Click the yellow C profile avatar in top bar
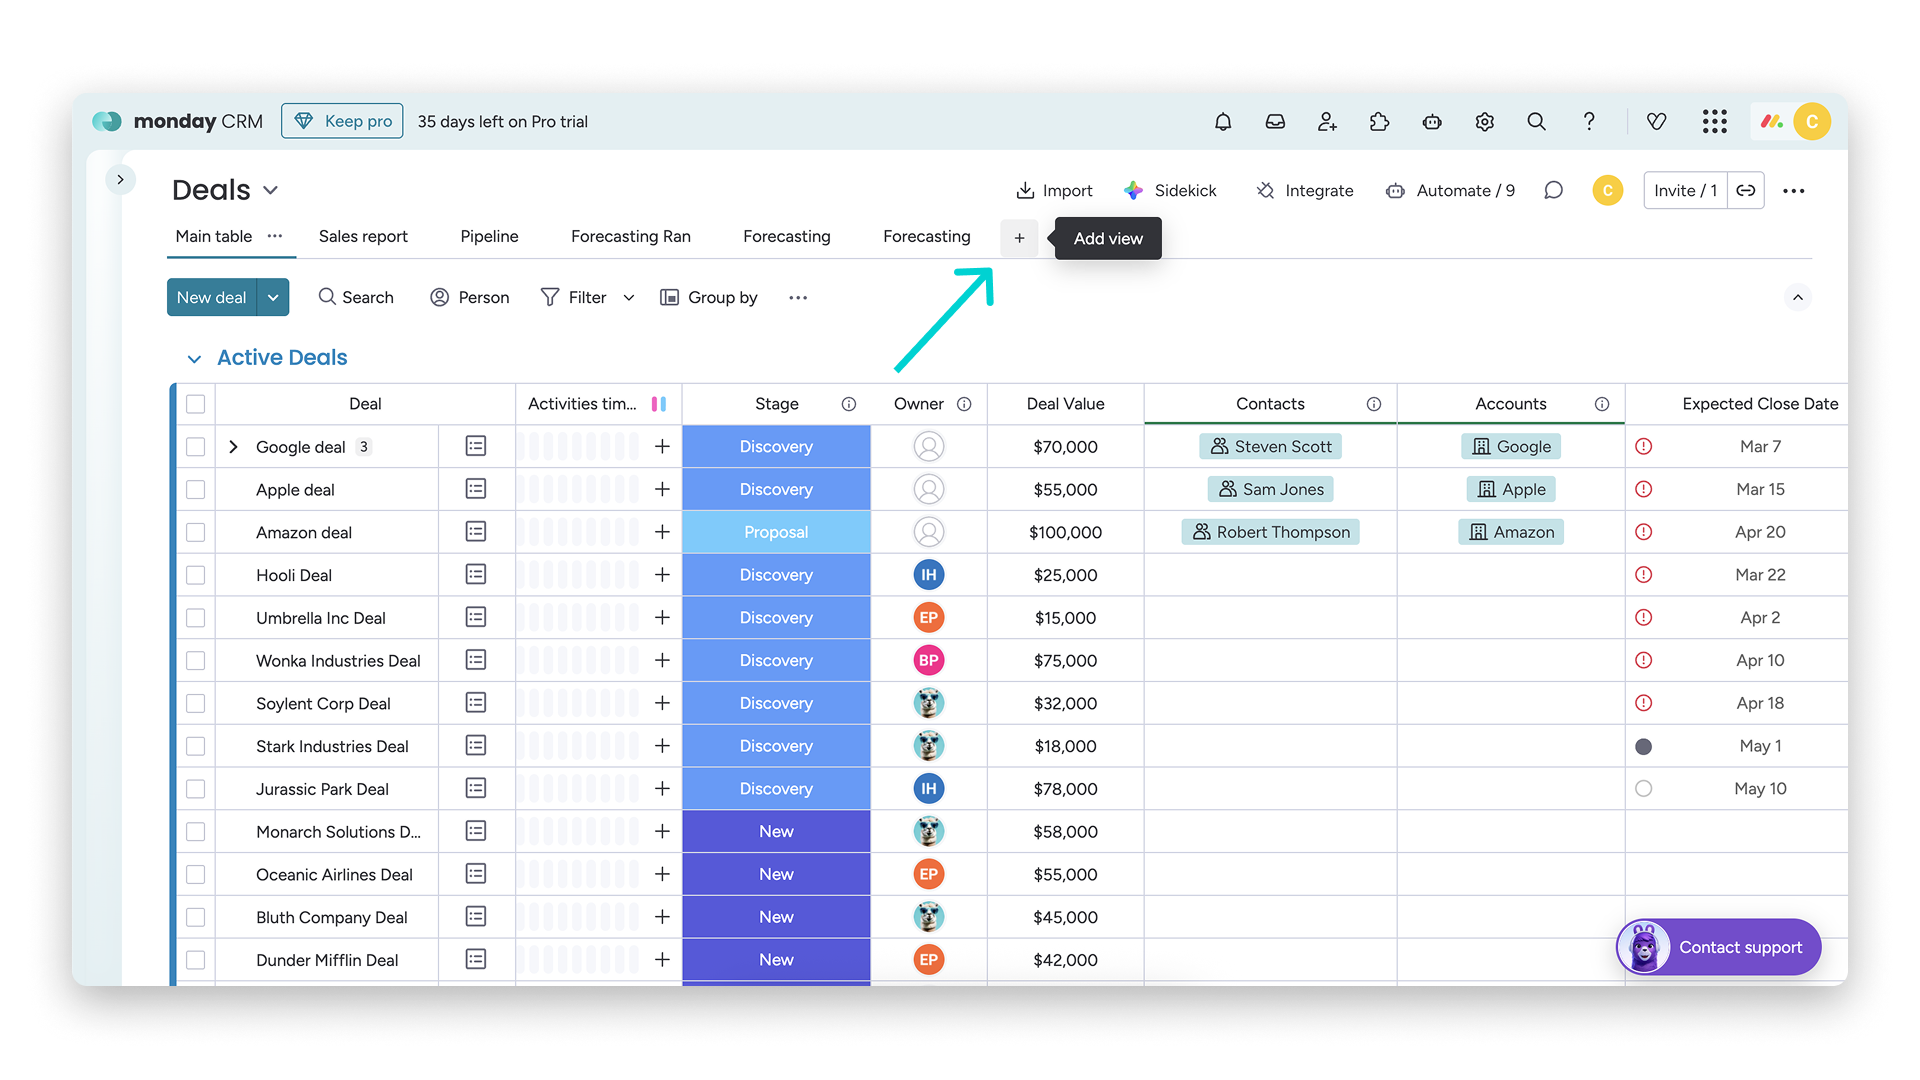1920x1080 pixels. click(1812, 121)
